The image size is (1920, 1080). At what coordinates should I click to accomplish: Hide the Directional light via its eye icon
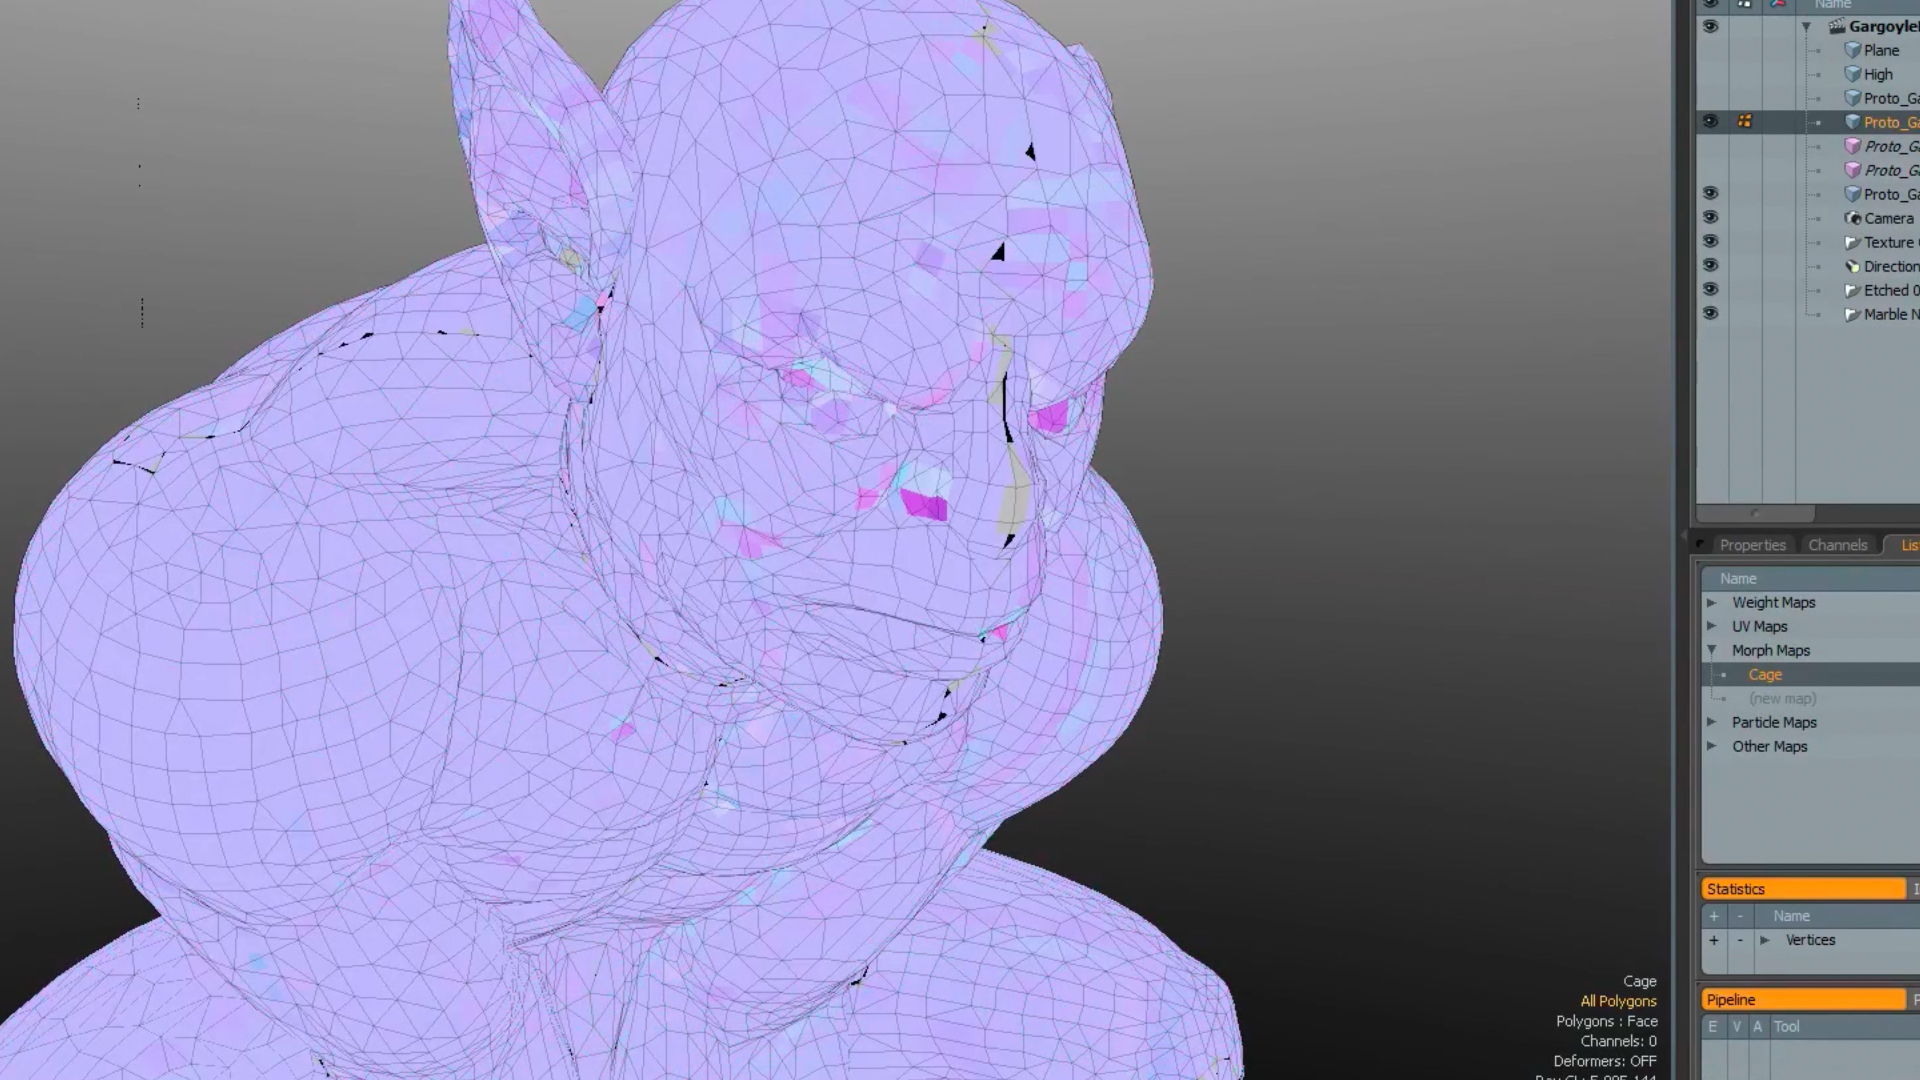[1710, 266]
